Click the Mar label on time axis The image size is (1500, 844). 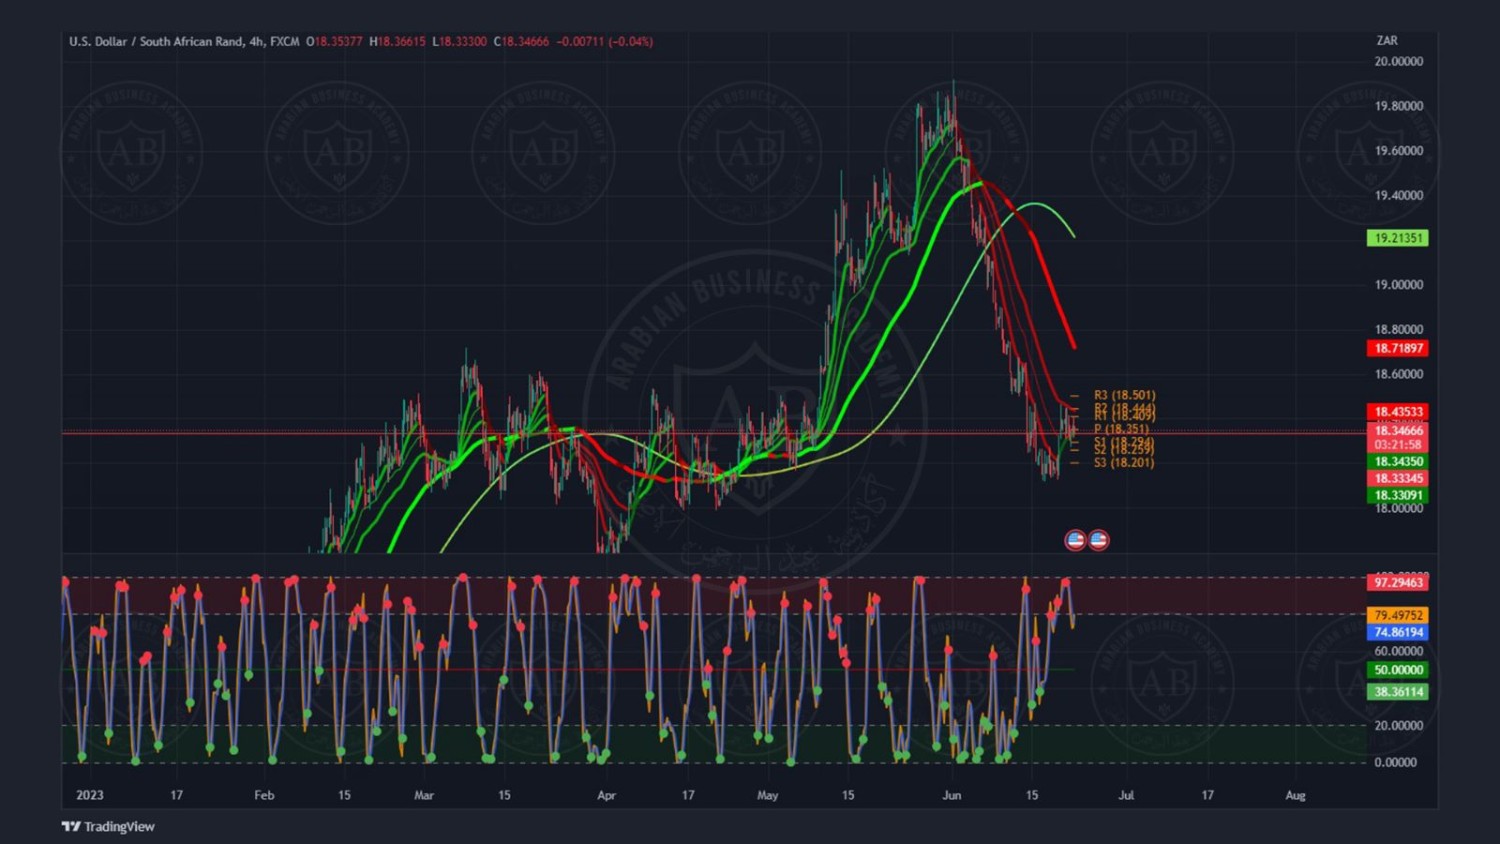coord(424,796)
